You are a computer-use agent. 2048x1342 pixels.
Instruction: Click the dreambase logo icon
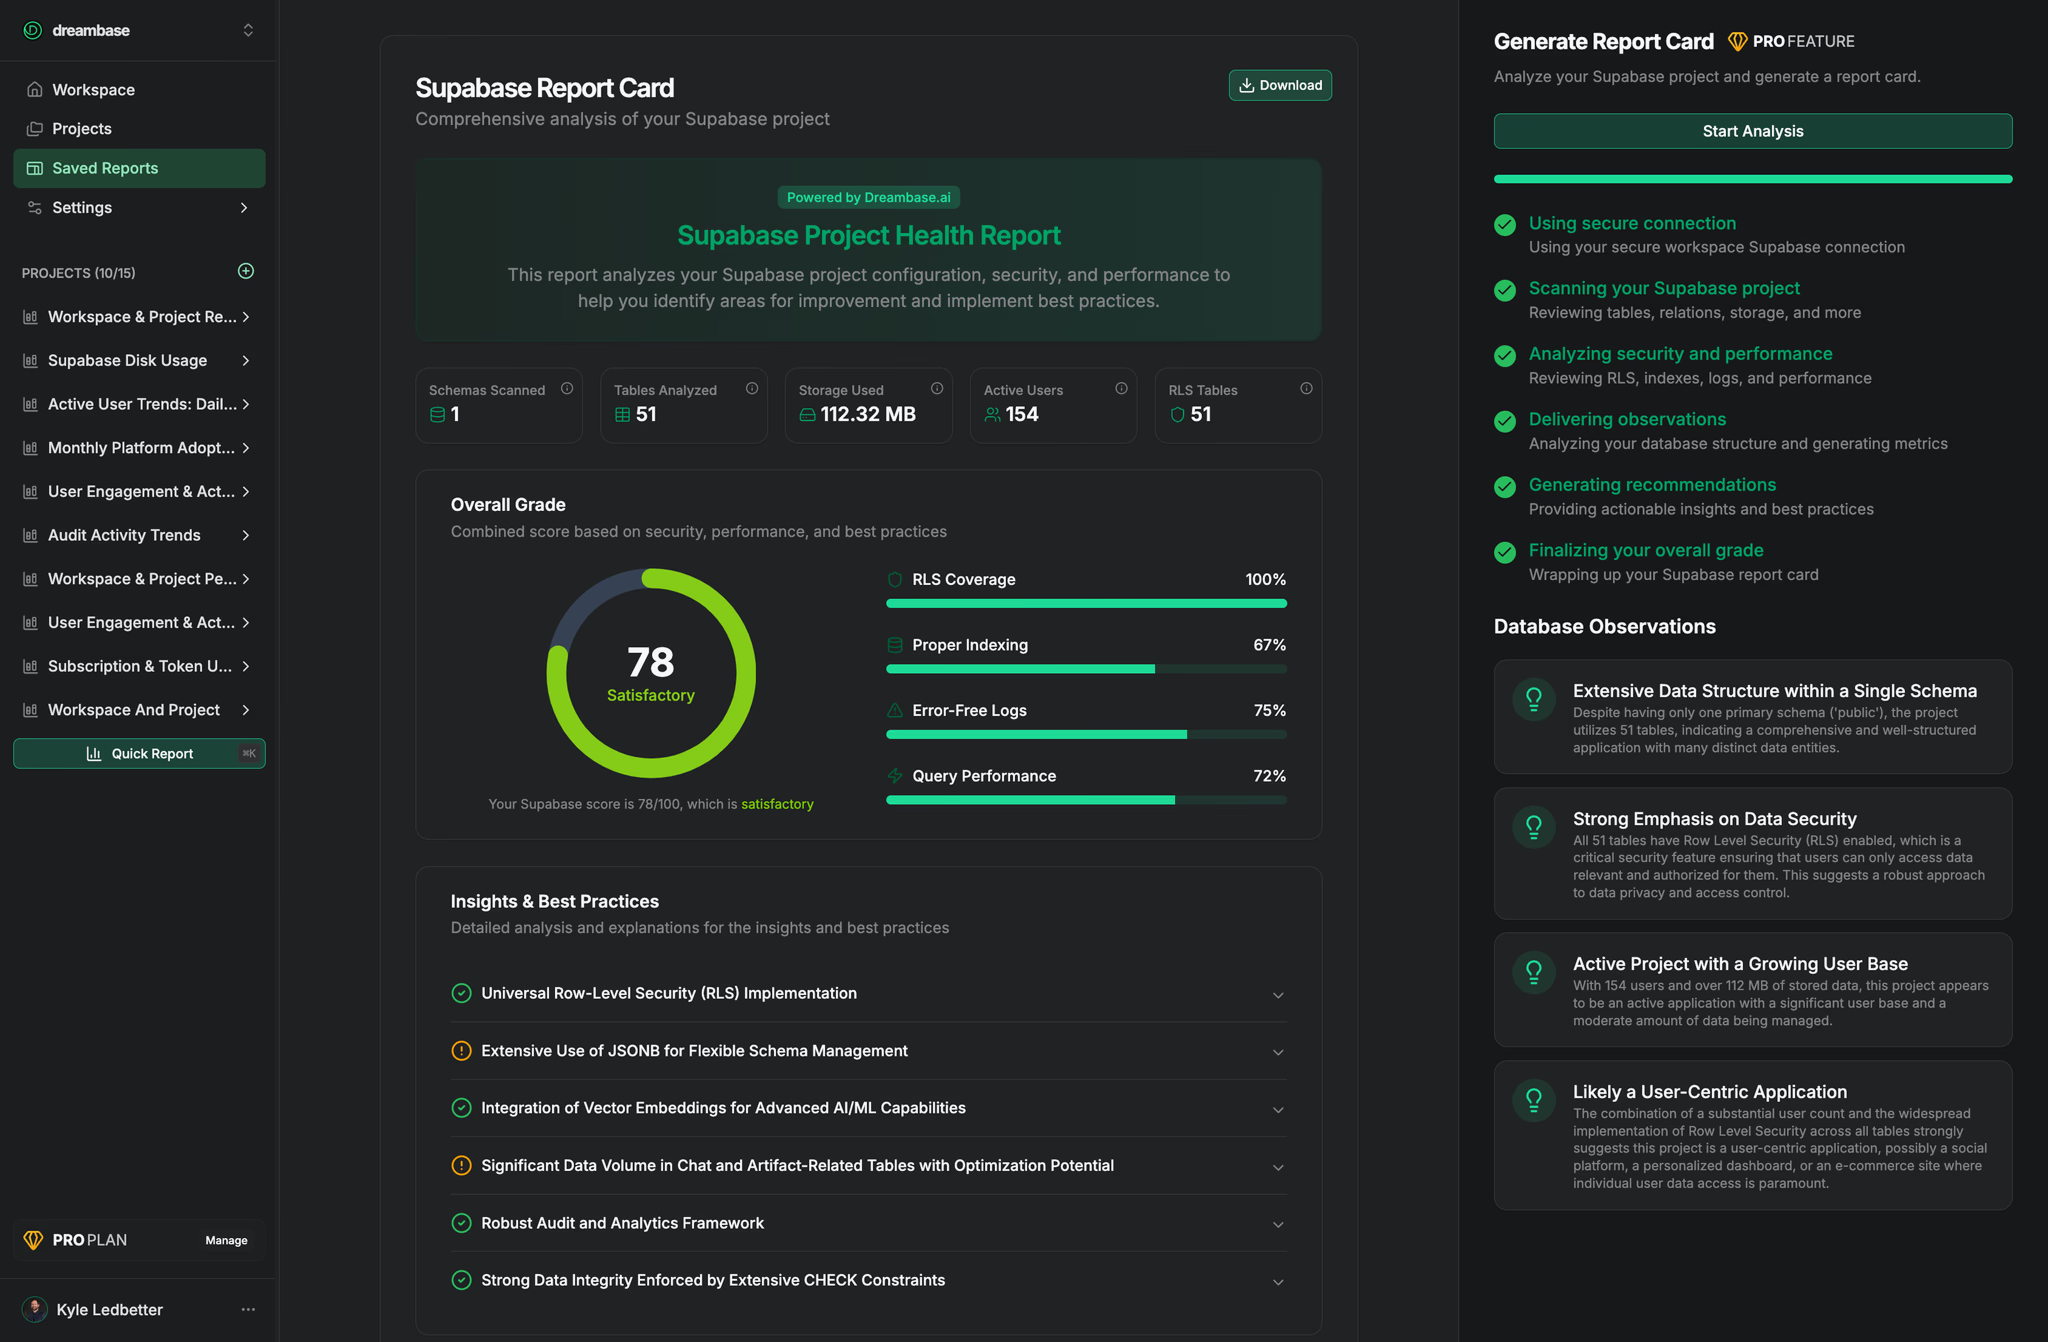click(33, 30)
